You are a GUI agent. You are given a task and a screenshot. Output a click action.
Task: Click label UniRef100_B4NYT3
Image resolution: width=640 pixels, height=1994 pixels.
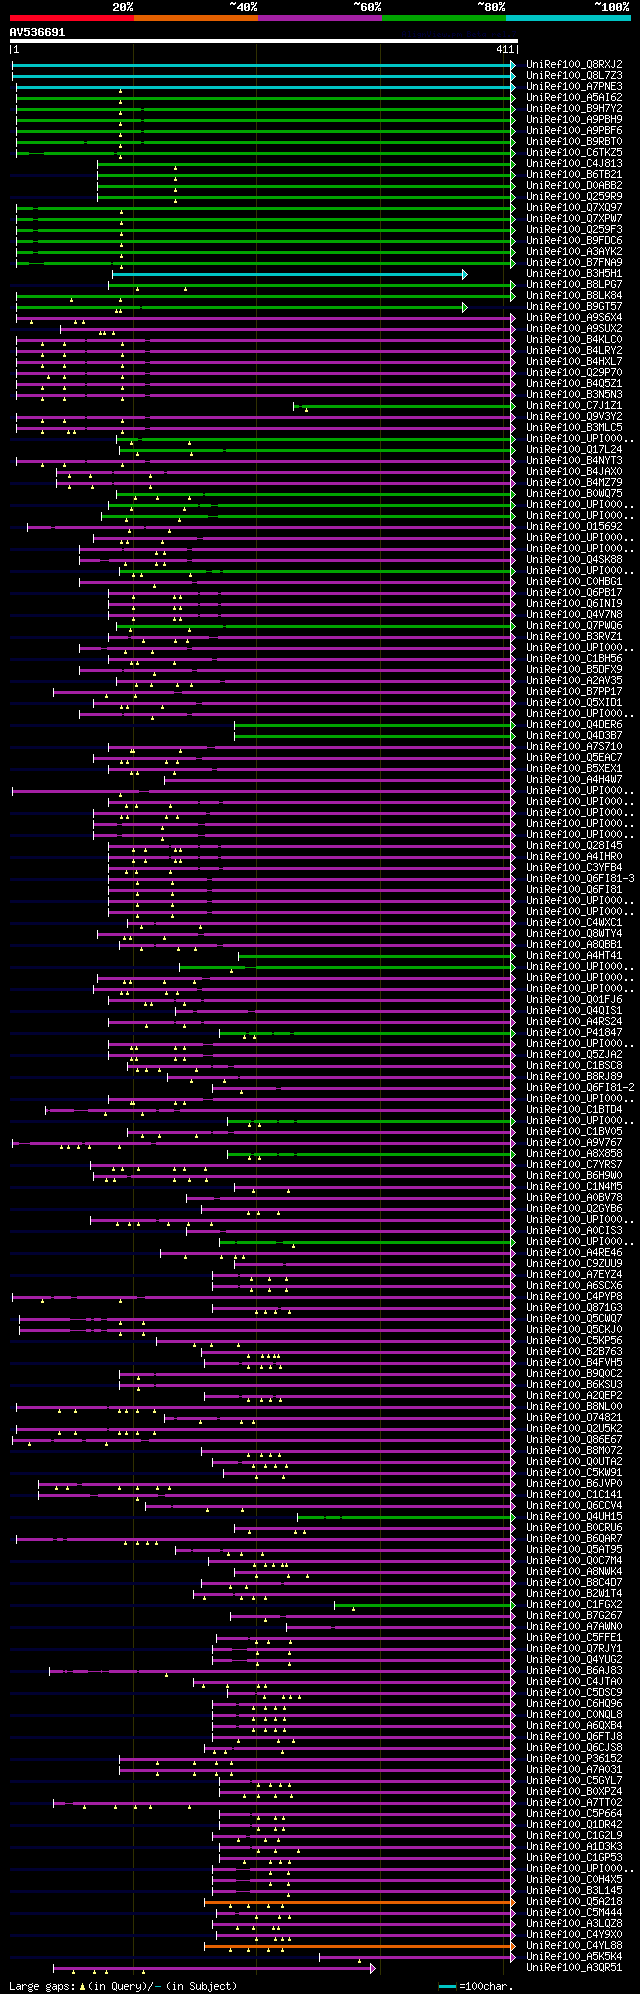[574, 461]
